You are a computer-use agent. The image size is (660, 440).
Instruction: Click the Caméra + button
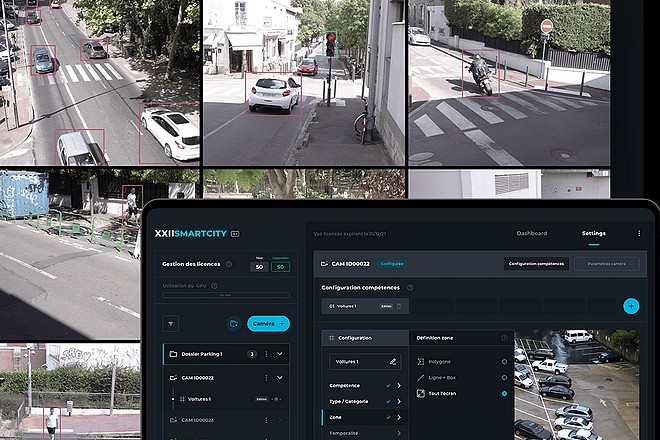[x=268, y=323]
